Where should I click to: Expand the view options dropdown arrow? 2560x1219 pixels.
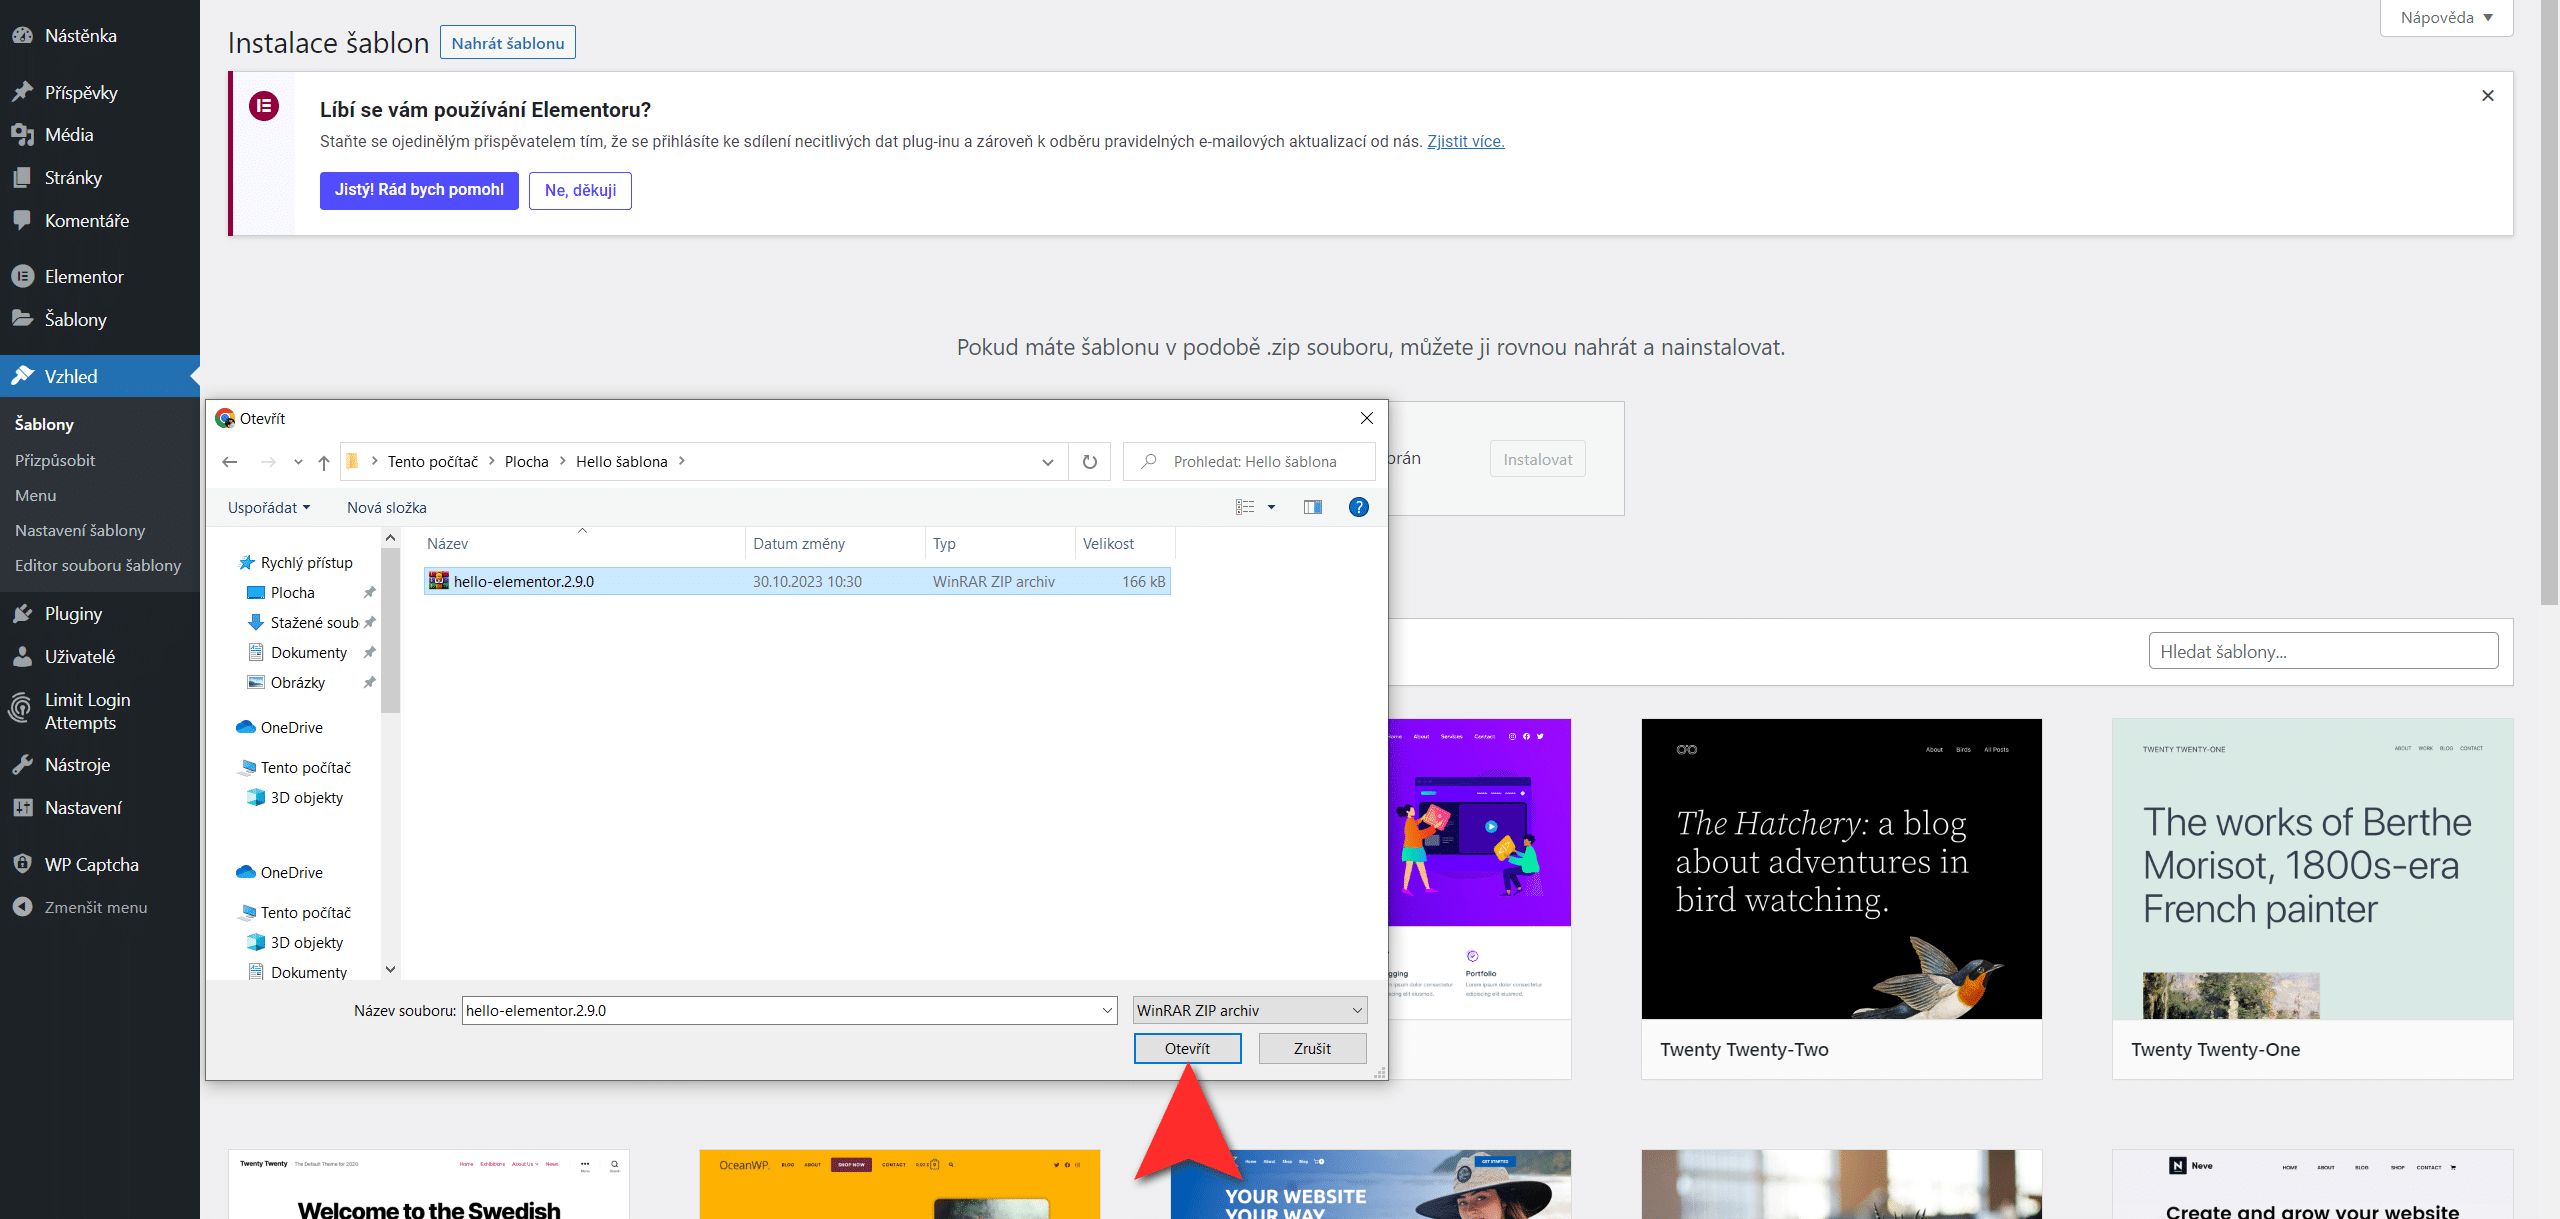[x=1272, y=507]
